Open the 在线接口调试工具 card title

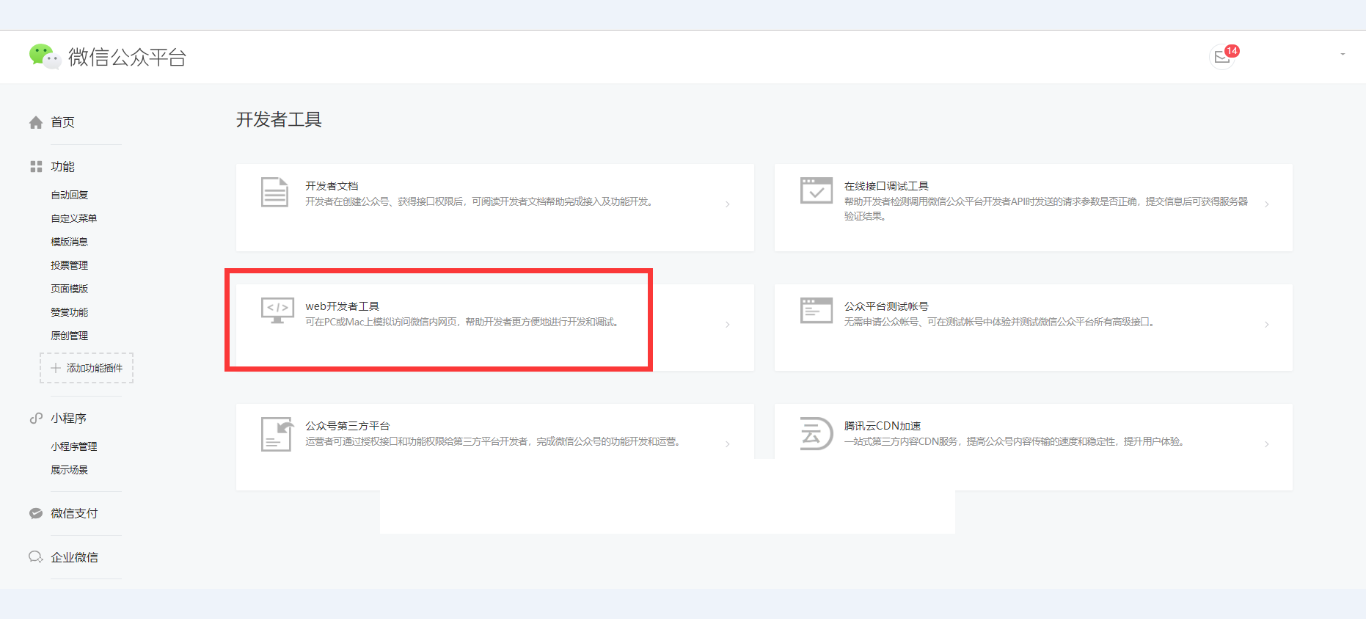coord(886,186)
